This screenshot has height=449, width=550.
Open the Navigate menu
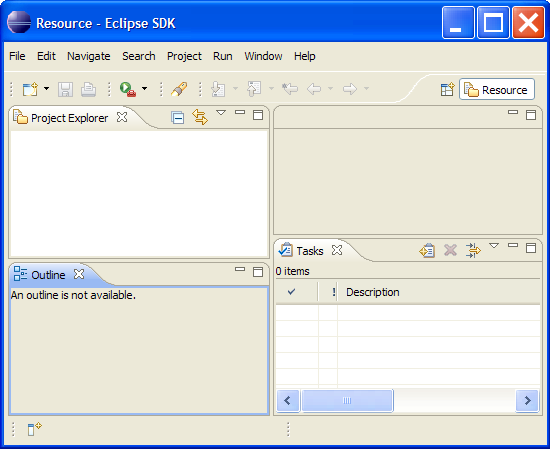(x=89, y=56)
